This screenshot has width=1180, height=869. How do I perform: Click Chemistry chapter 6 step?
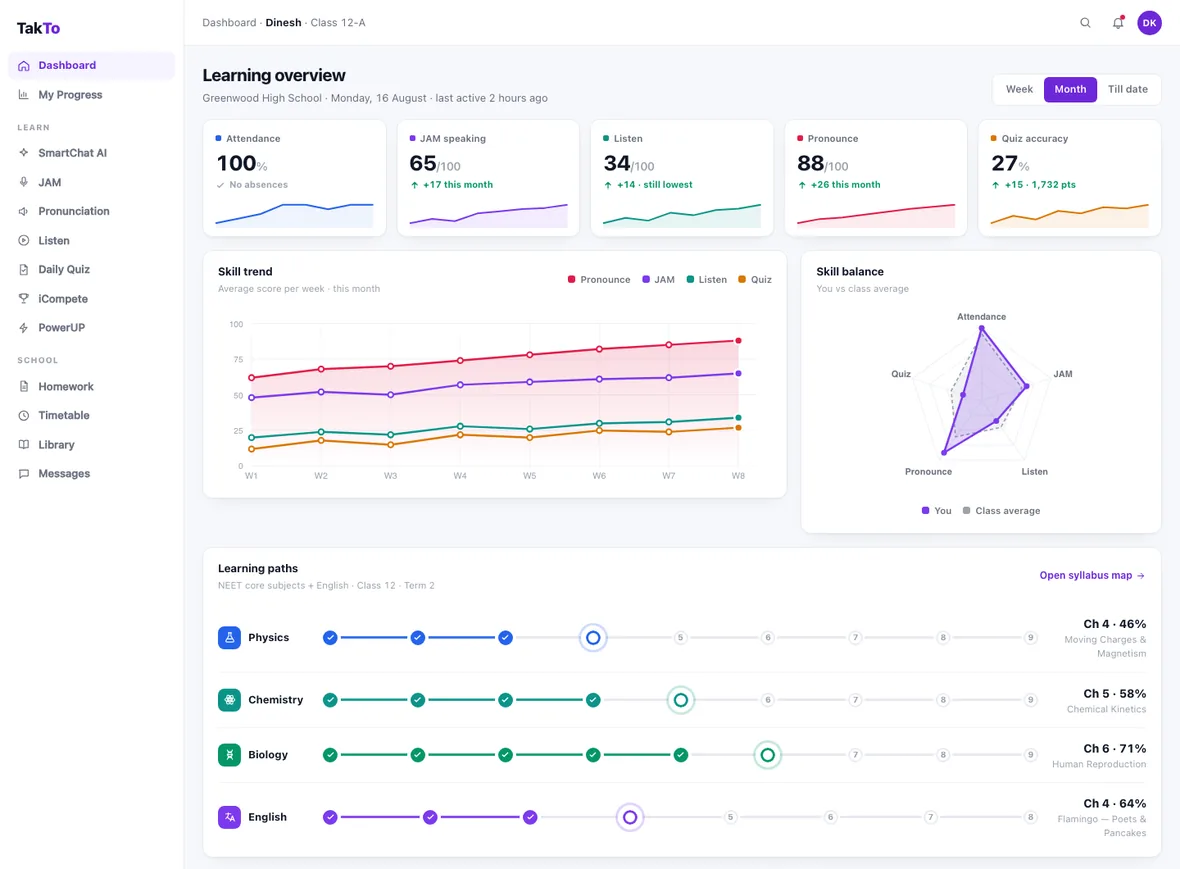[768, 700]
